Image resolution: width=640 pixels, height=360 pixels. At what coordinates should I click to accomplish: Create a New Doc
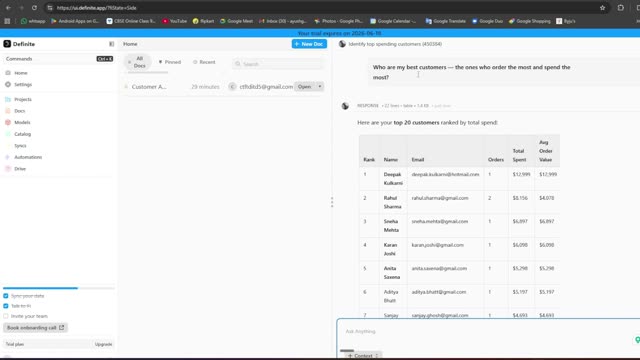[x=309, y=44]
